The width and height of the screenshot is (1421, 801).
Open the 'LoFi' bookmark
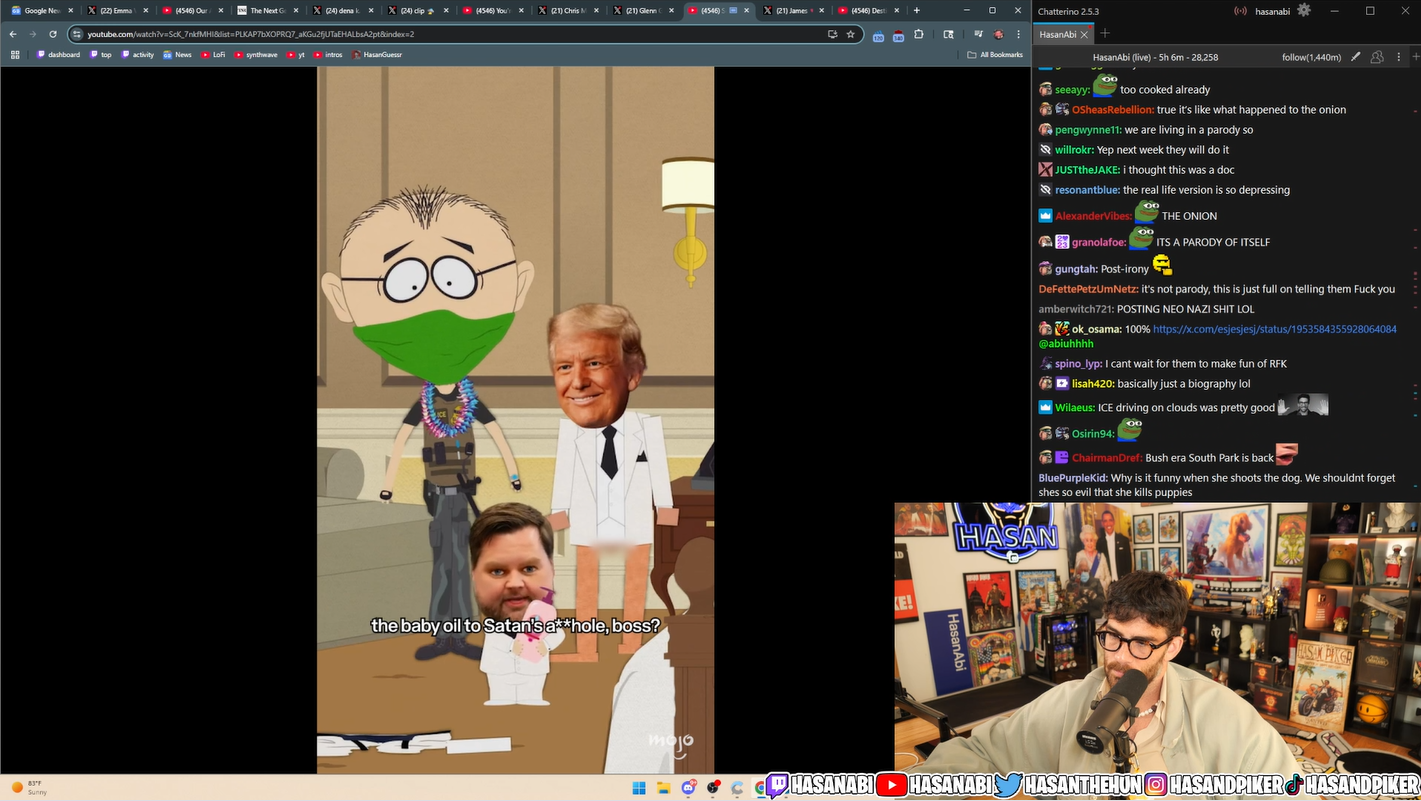pos(213,55)
